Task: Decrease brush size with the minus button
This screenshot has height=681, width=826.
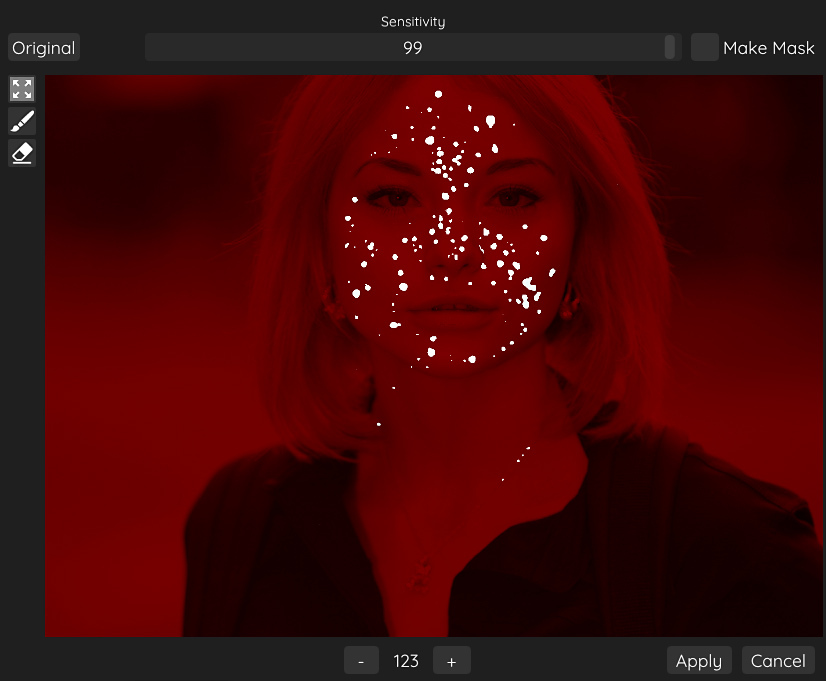Action: (361, 661)
